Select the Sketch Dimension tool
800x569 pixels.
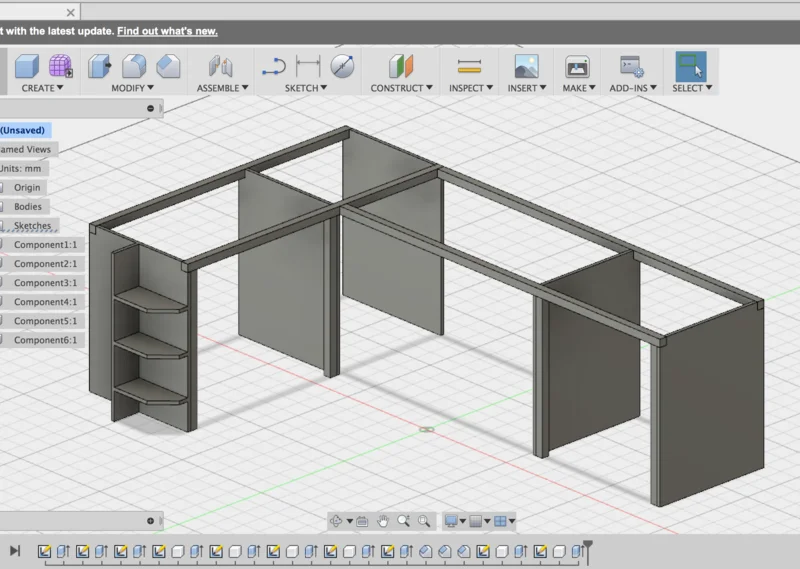point(308,66)
